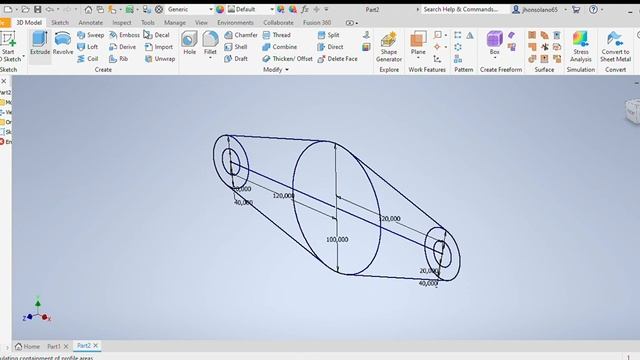Expand the Plane dropdown arrow

point(418,58)
